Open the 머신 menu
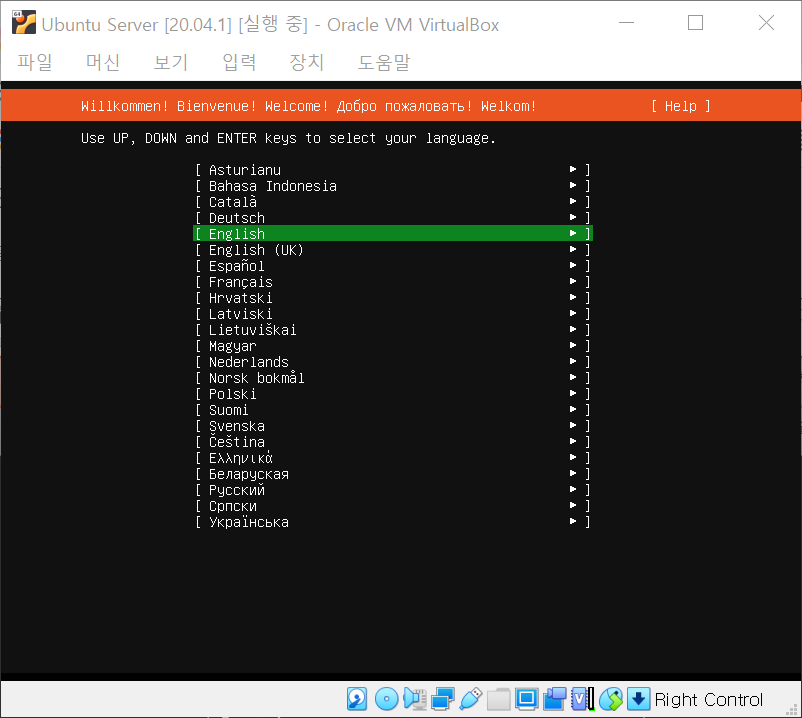 (103, 62)
